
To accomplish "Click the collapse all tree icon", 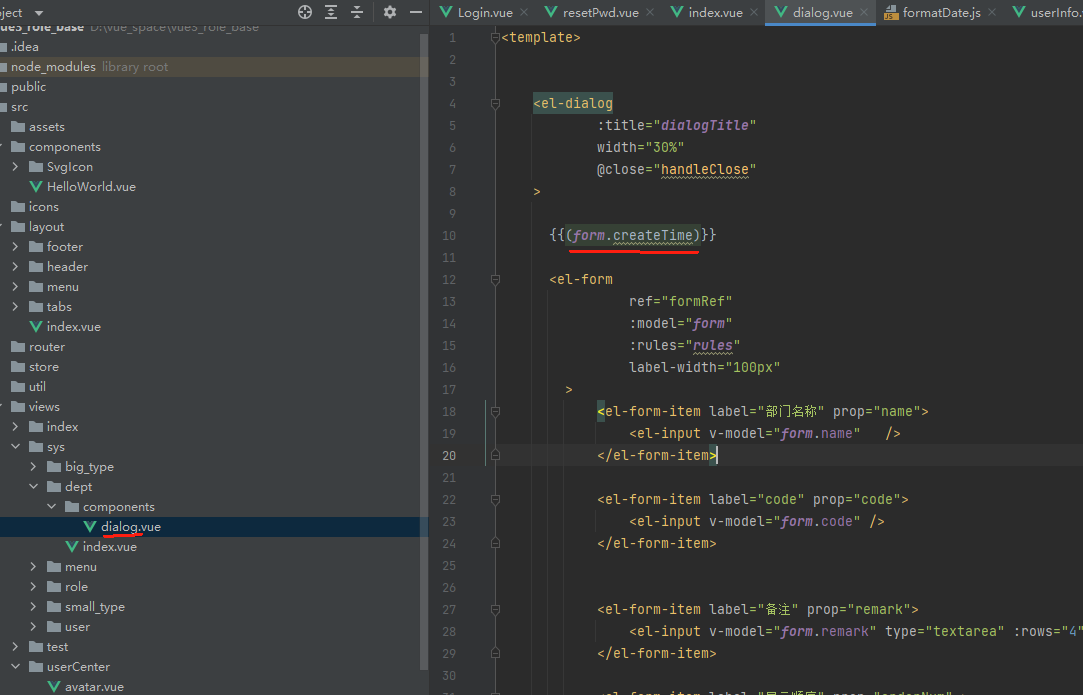I will (356, 12).
